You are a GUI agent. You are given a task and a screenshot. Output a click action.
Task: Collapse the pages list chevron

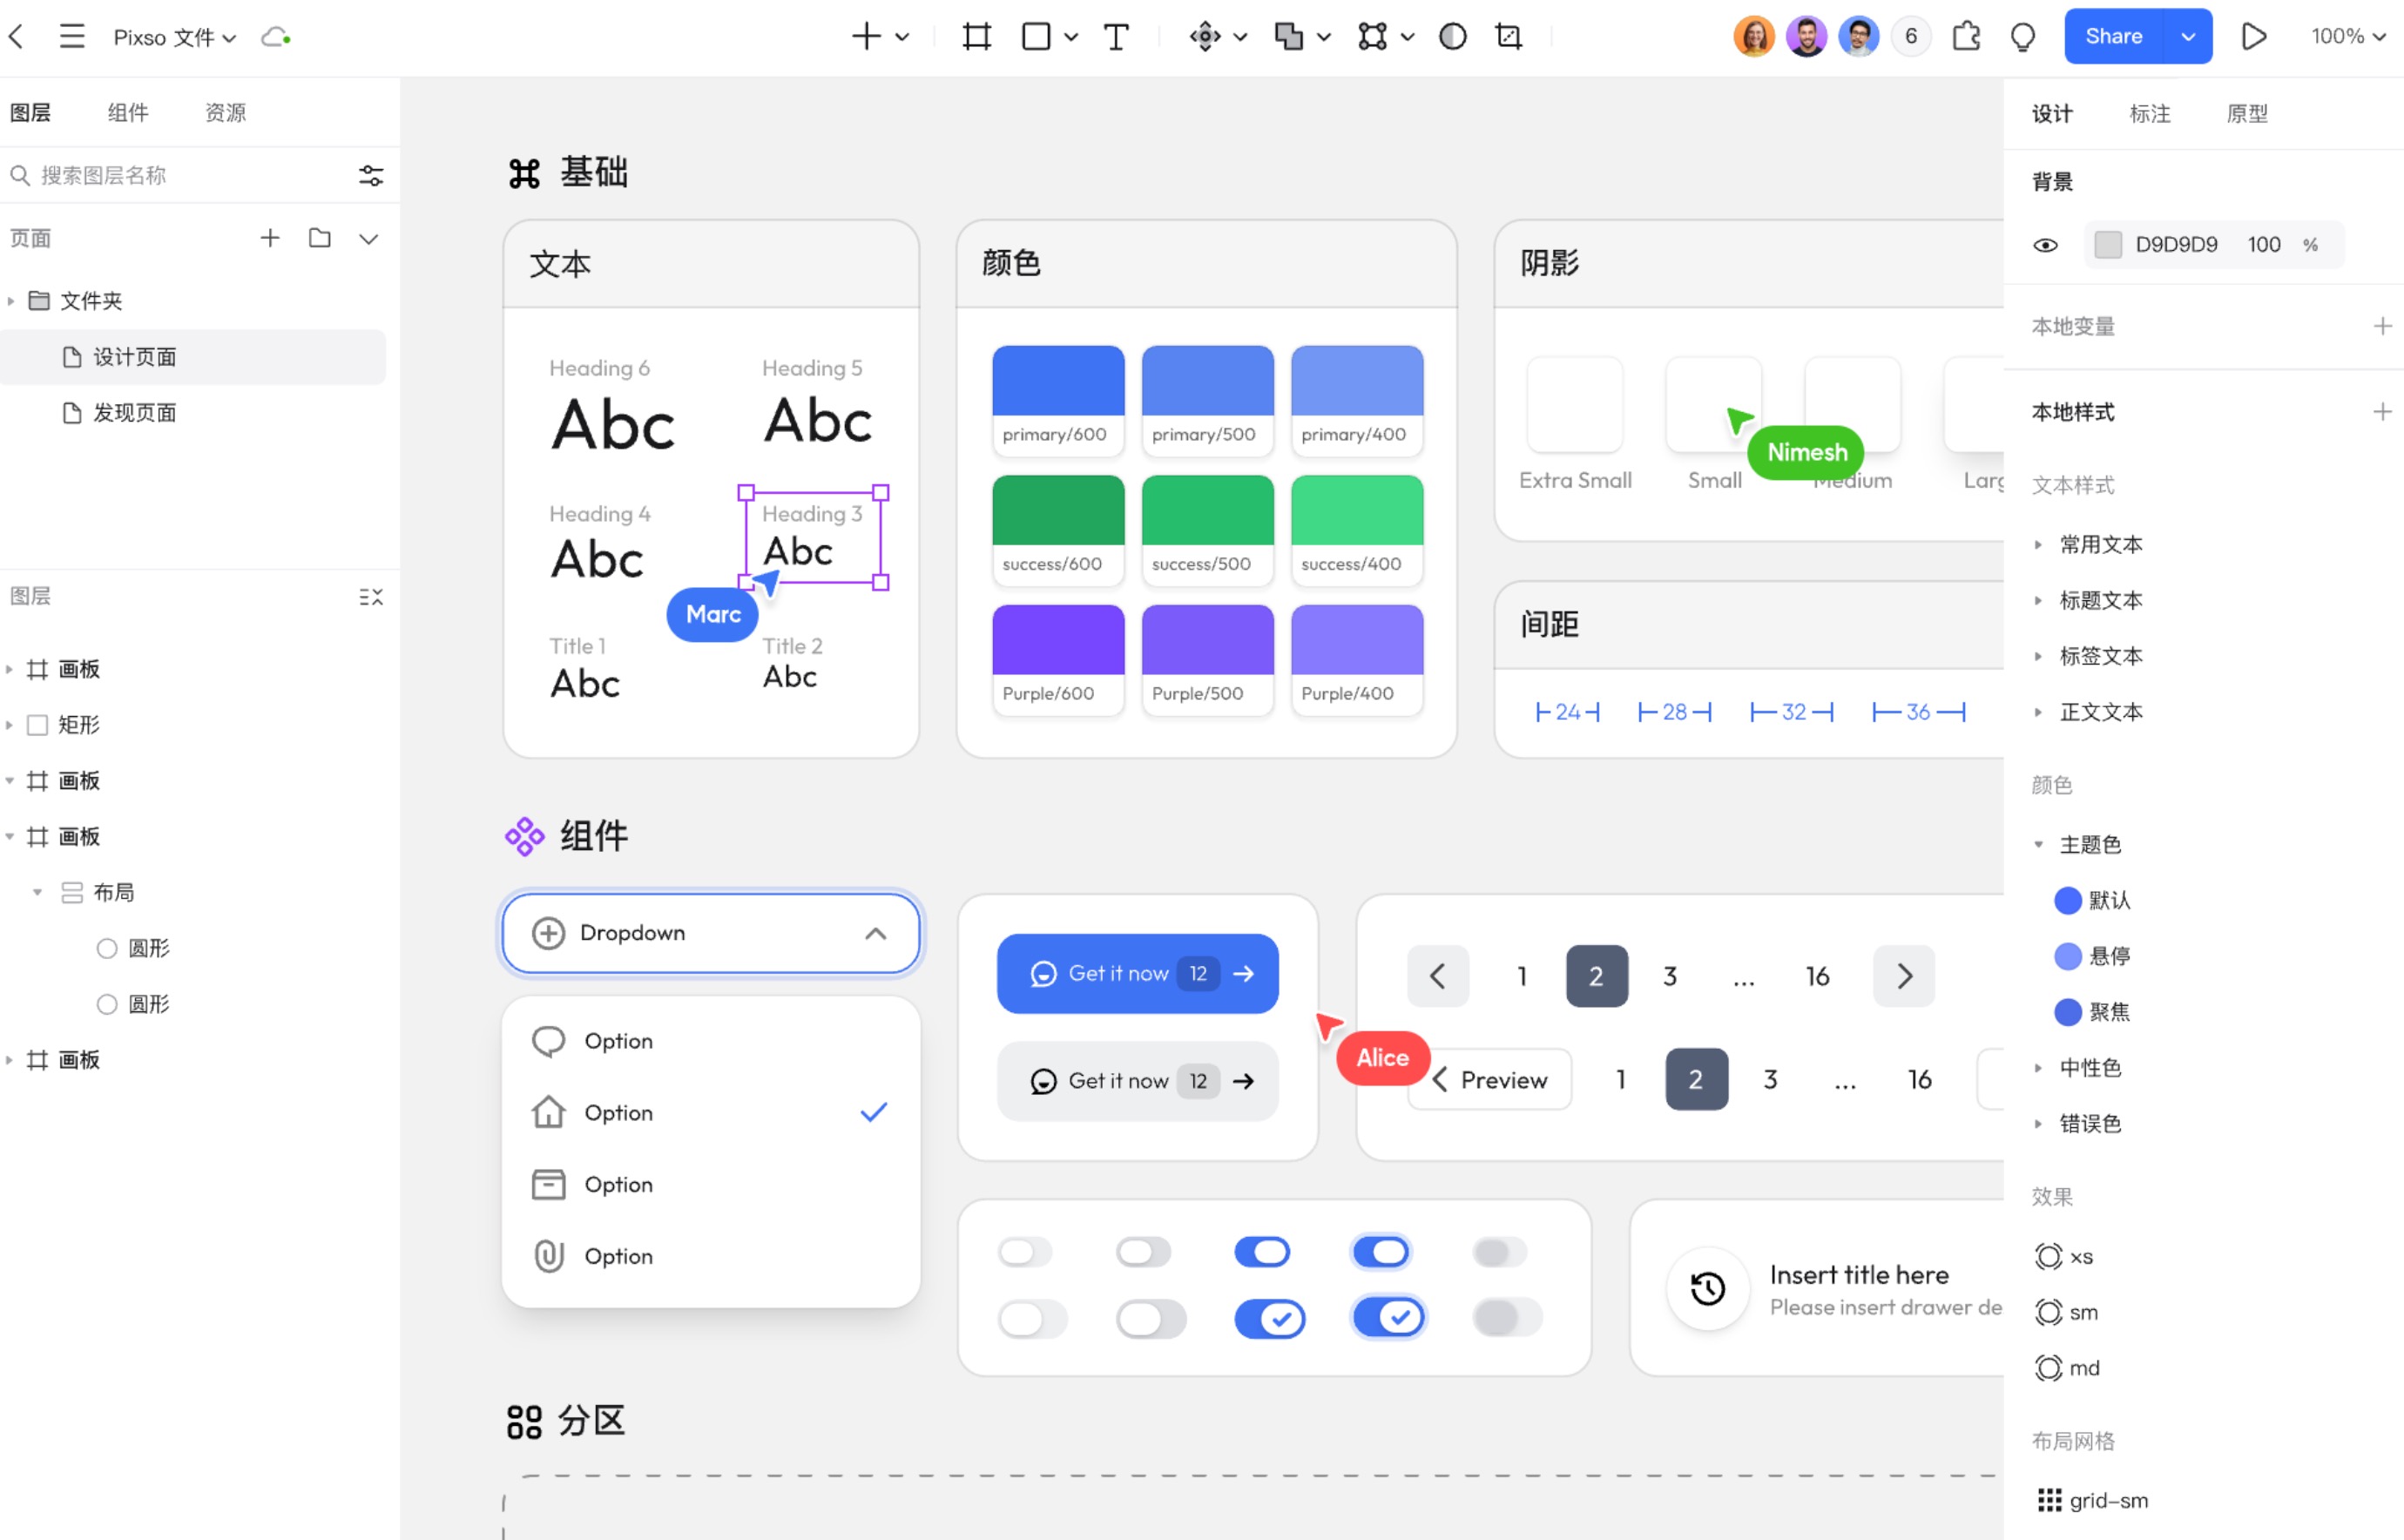pyautogui.click(x=369, y=238)
